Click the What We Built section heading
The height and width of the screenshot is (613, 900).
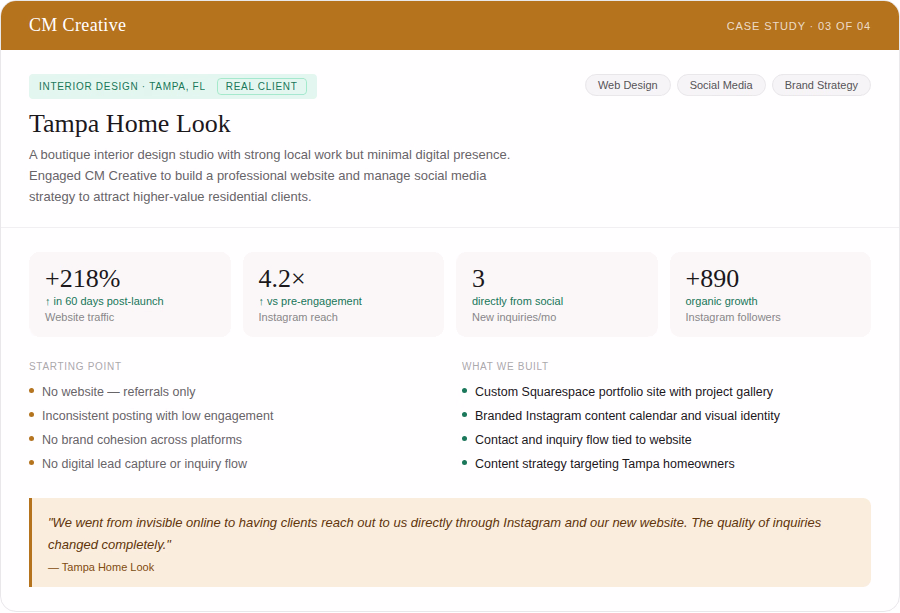(505, 366)
